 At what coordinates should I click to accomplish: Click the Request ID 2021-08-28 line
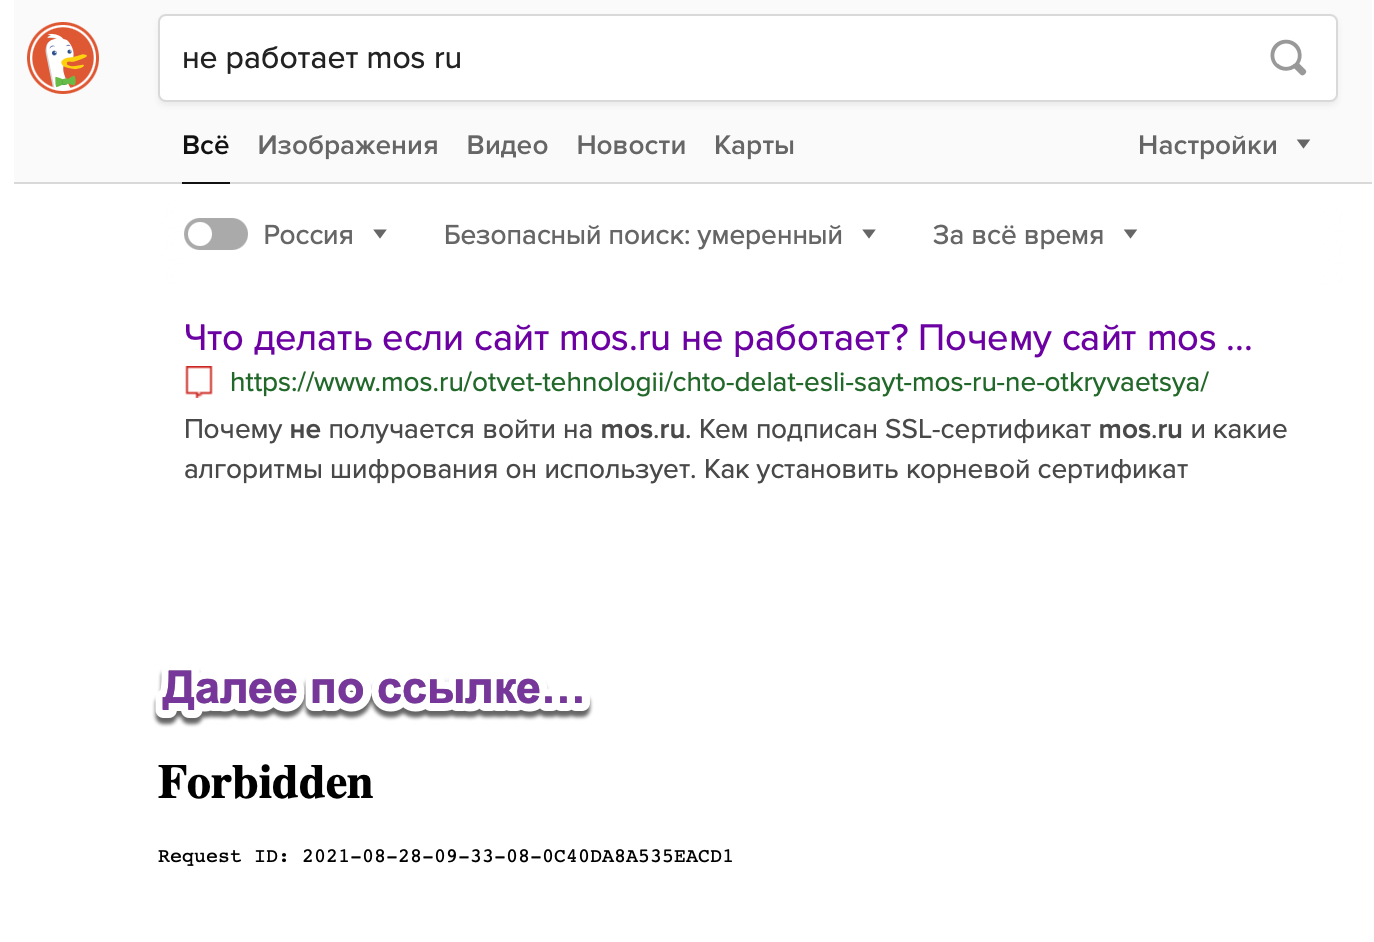click(445, 856)
